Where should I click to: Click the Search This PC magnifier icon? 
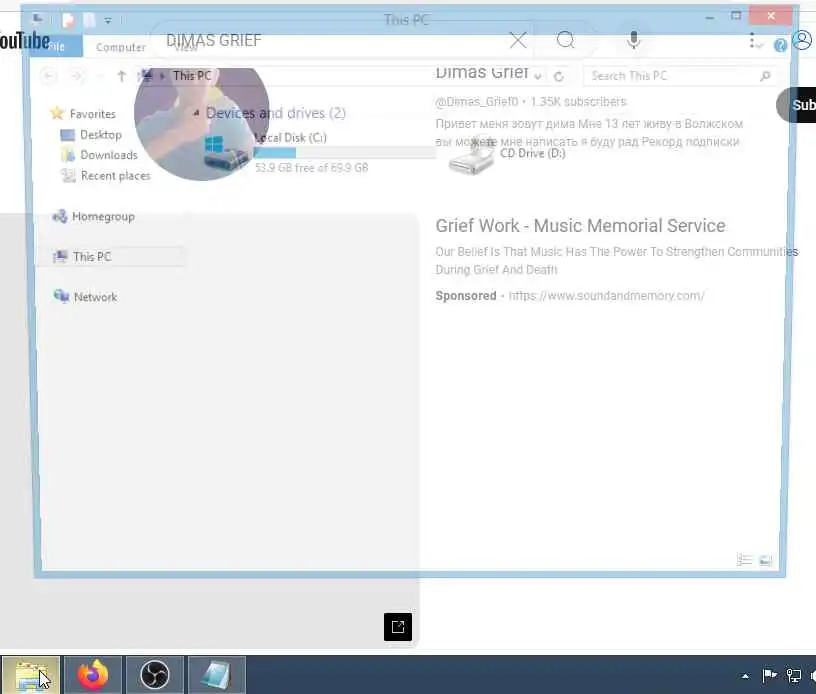click(764, 76)
